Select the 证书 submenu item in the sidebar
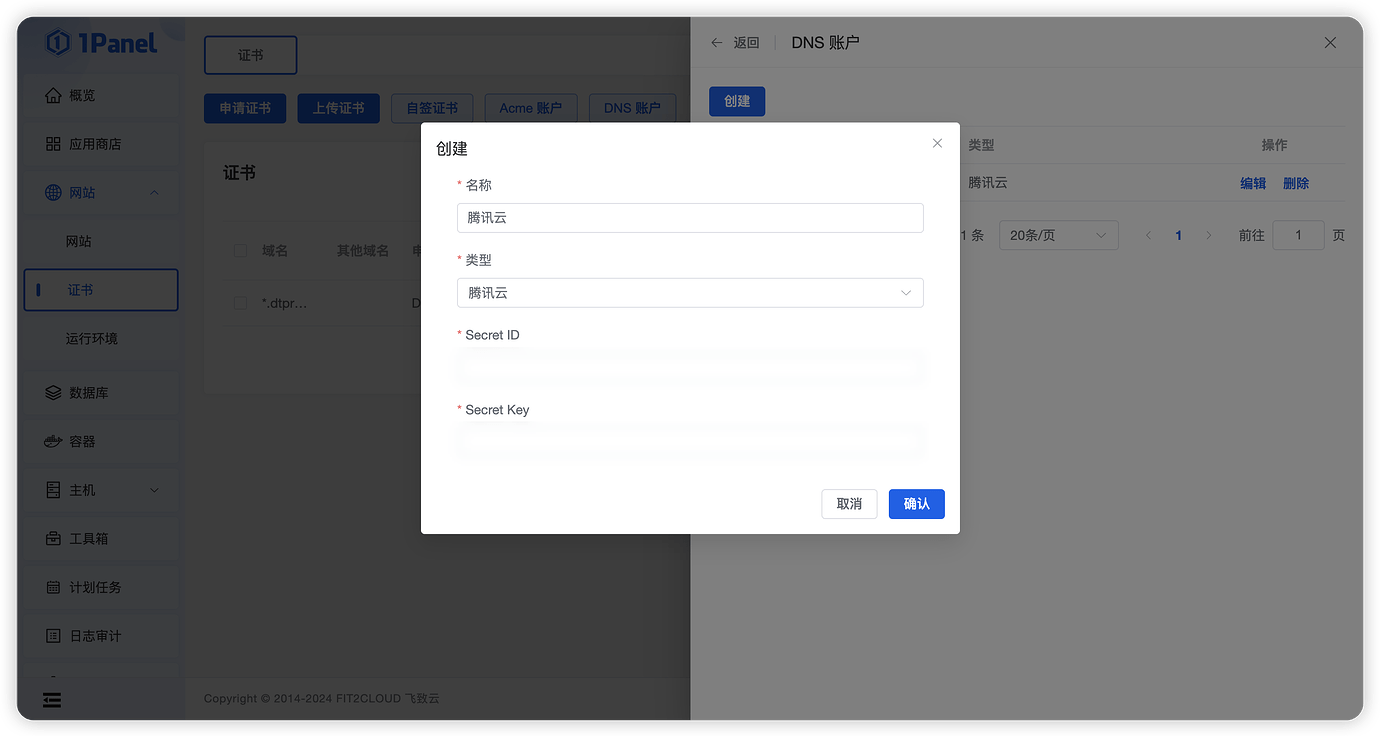This screenshot has height=736, width=1380. pos(101,290)
